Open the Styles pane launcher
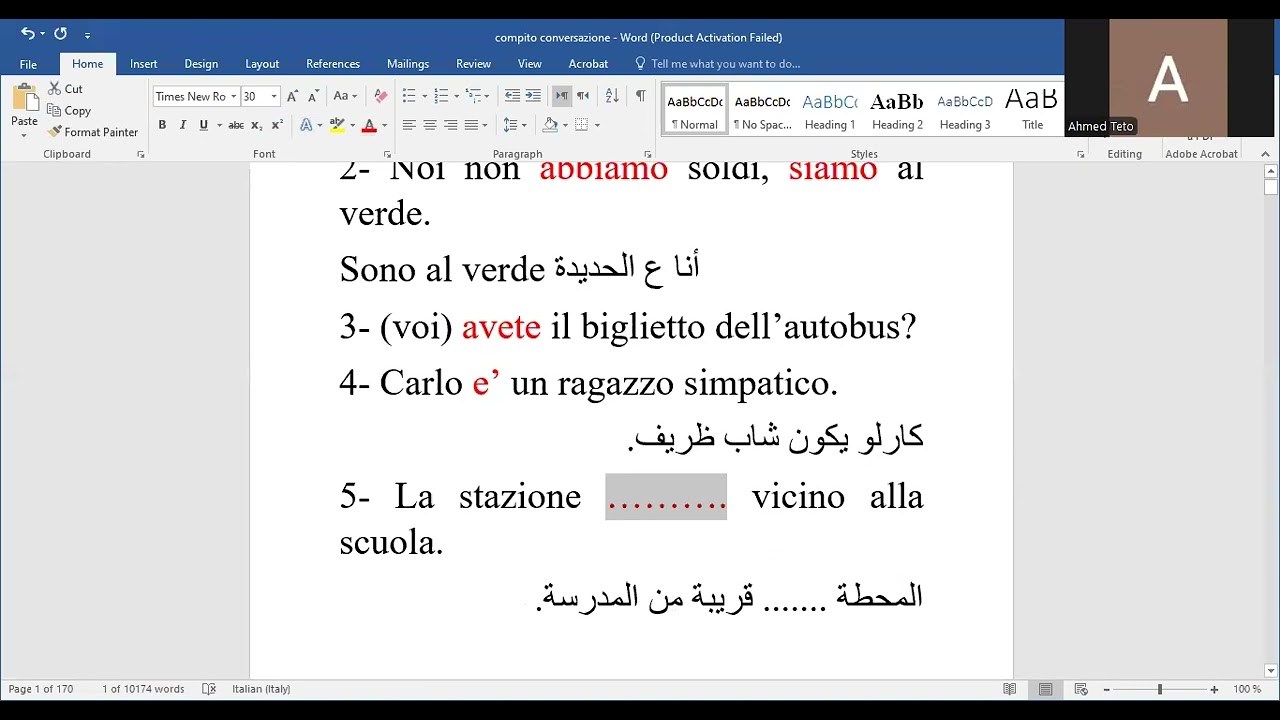Viewport: 1280px width, 720px height. click(1081, 155)
